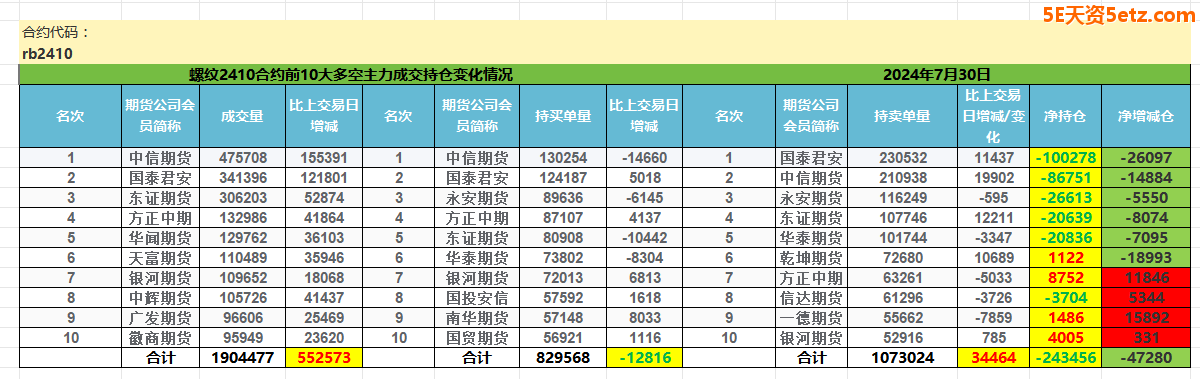Click the 信达期货 company cell
Image resolution: width=1200 pixels, height=379 pixels.
811,297
